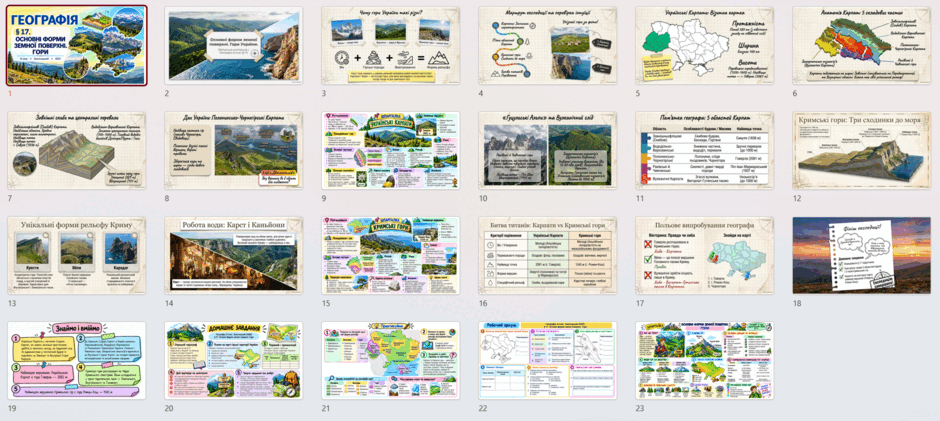This screenshot has width=940, height=421.
Task: Select slide 22 'Робочий аркуш' worksheet thumbnail
Action: click(x=548, y=360)
